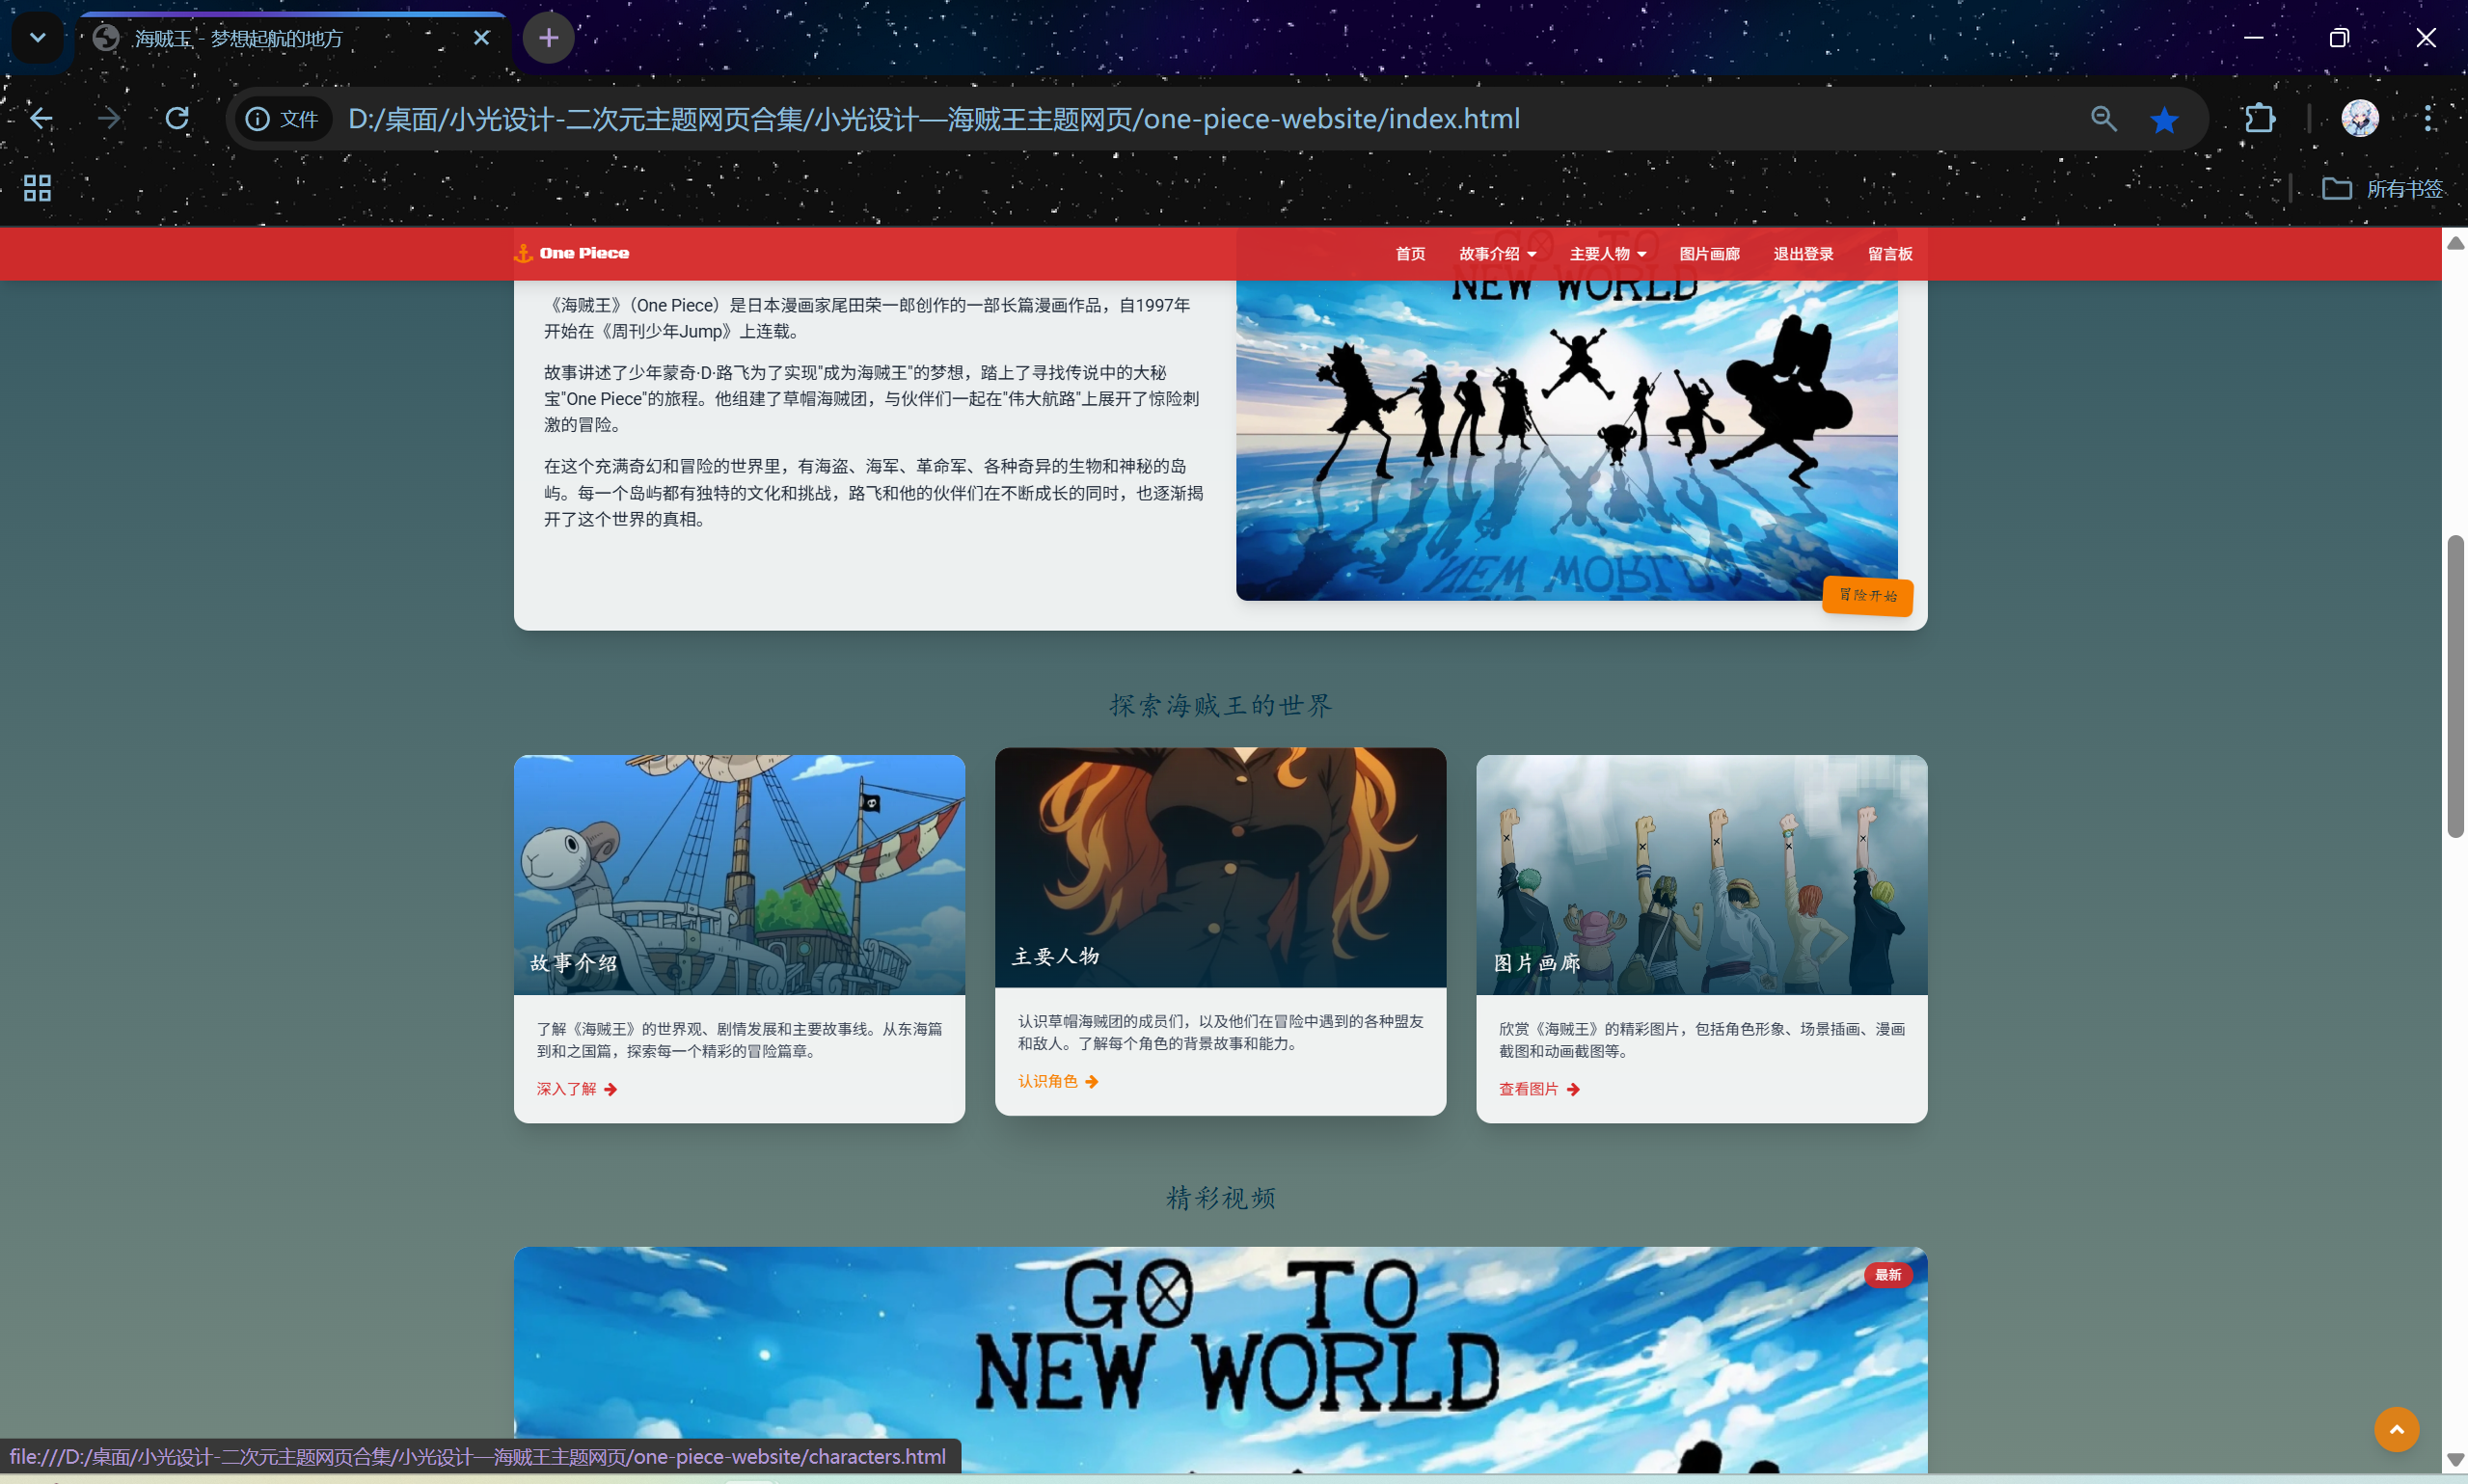
Task: Open the 图片画廊 crew card image
Action: (1701, 874)
